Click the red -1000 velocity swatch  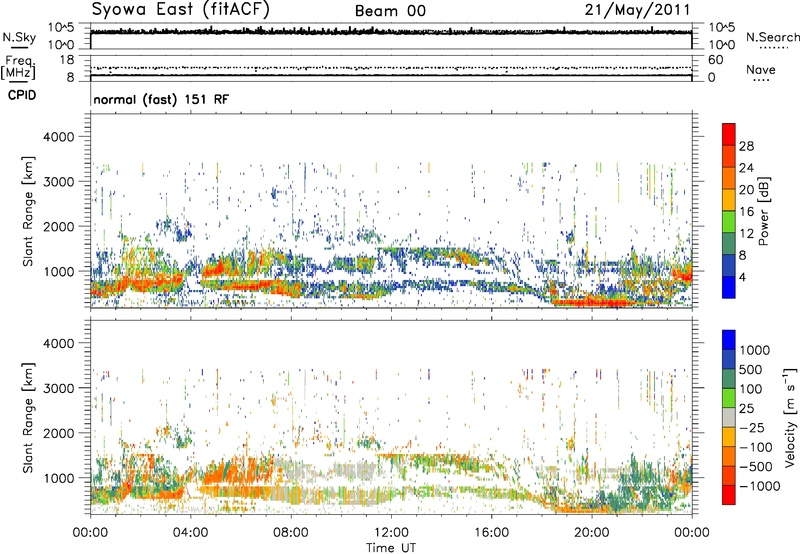(729, 495)
